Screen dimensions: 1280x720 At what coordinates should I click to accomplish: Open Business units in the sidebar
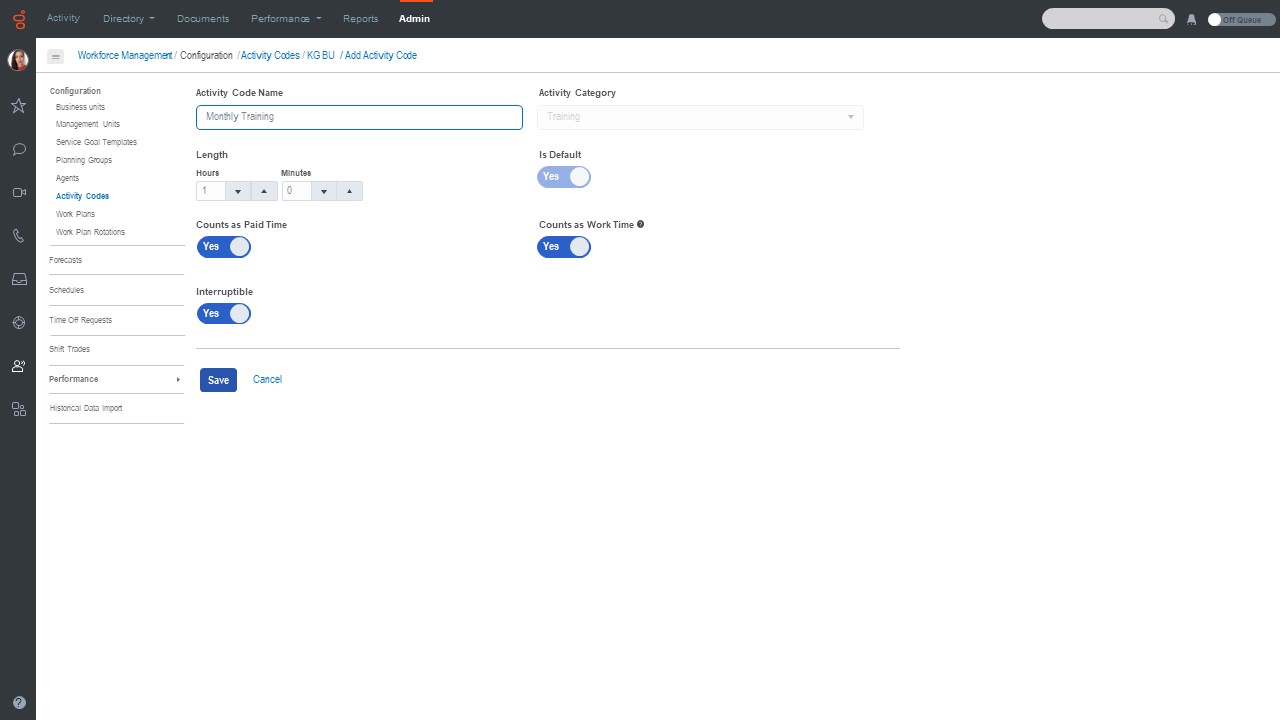point(80,107)
